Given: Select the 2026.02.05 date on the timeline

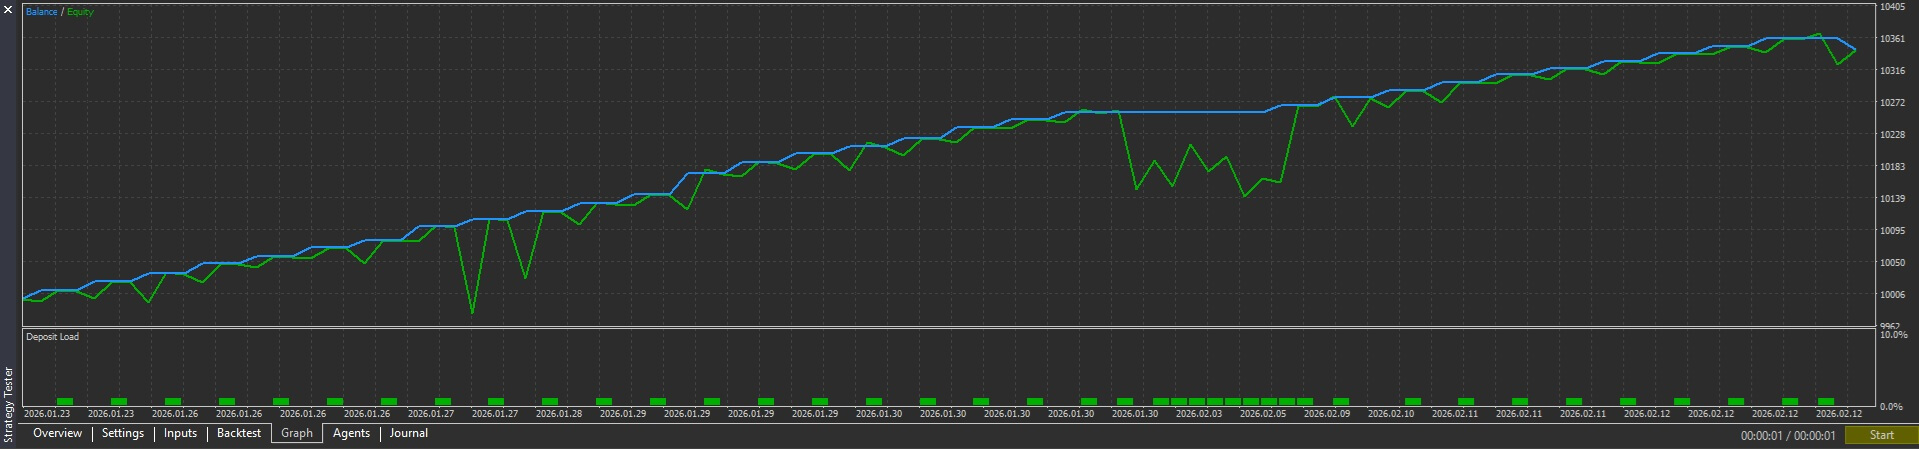Looking at the screenshot, I should click(x=1263, y=414).
